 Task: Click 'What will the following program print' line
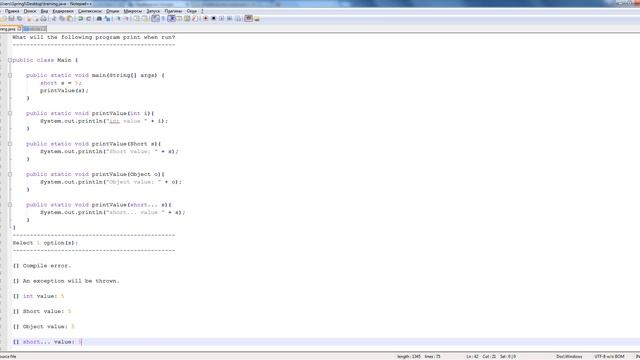[x=93, y=37]
